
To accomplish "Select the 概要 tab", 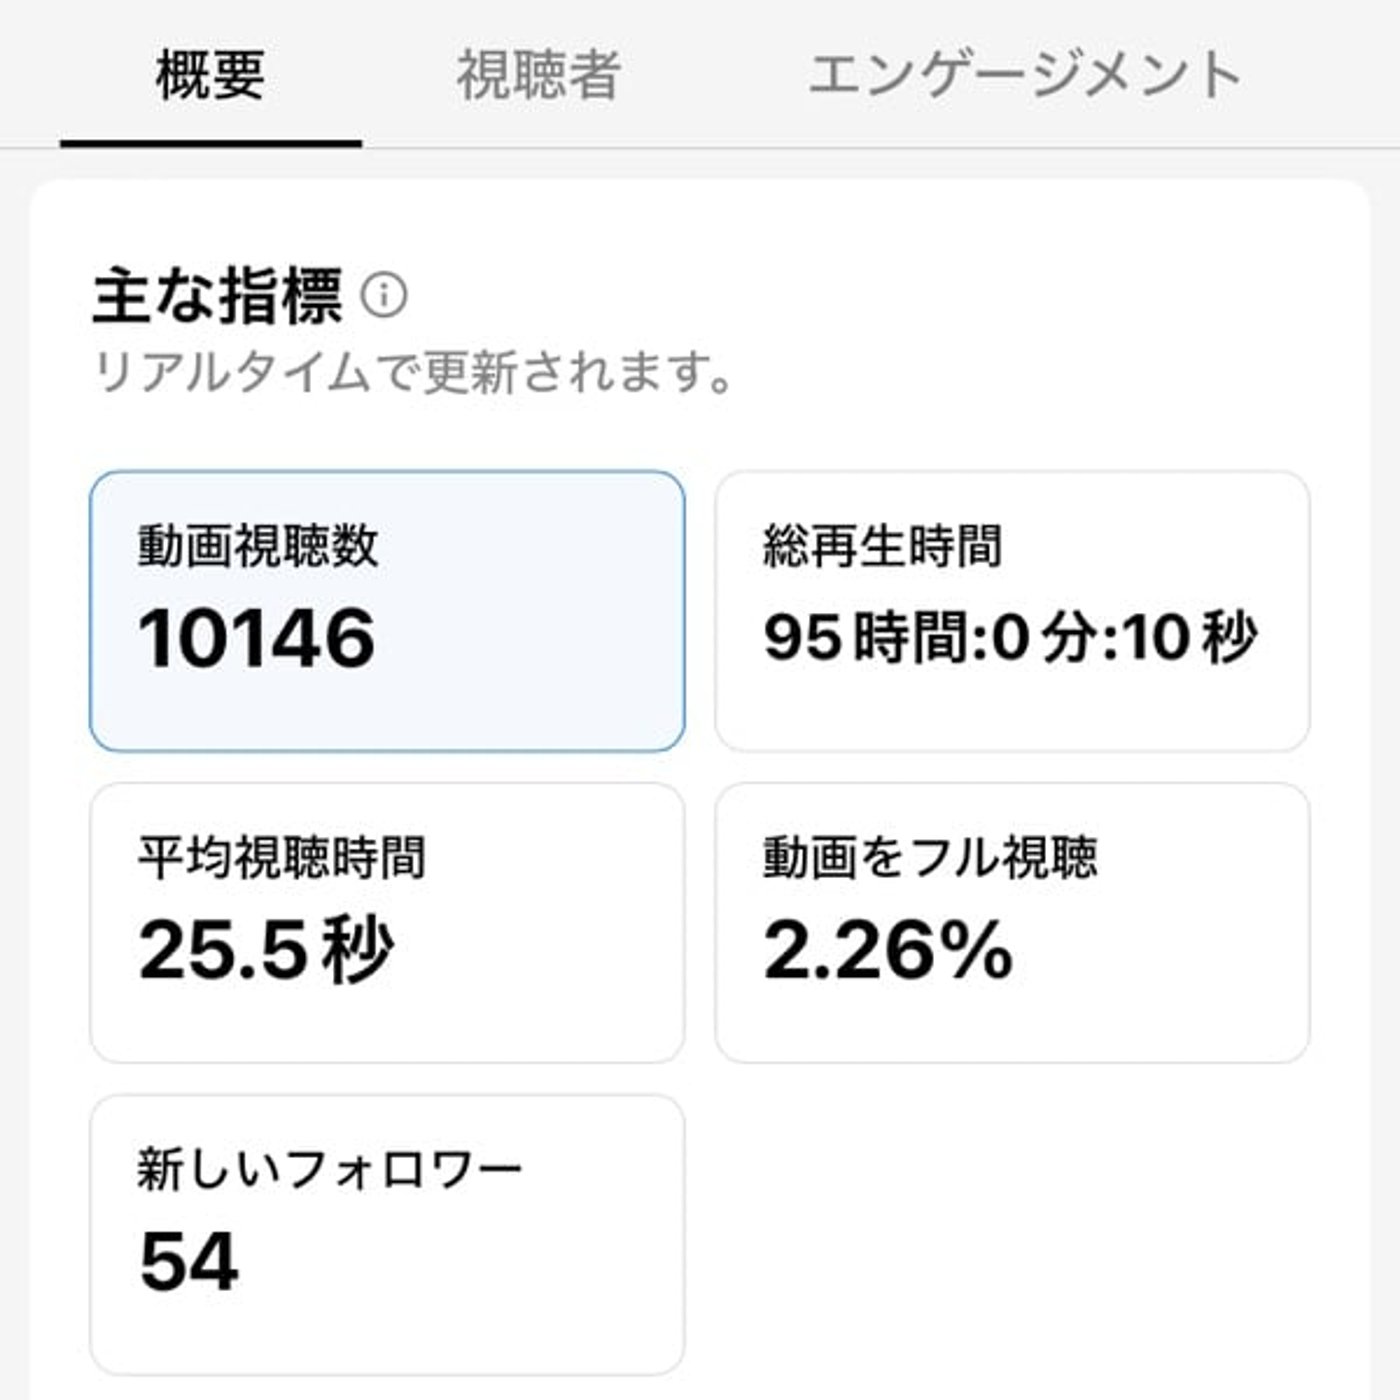I will tap(210, 75).
